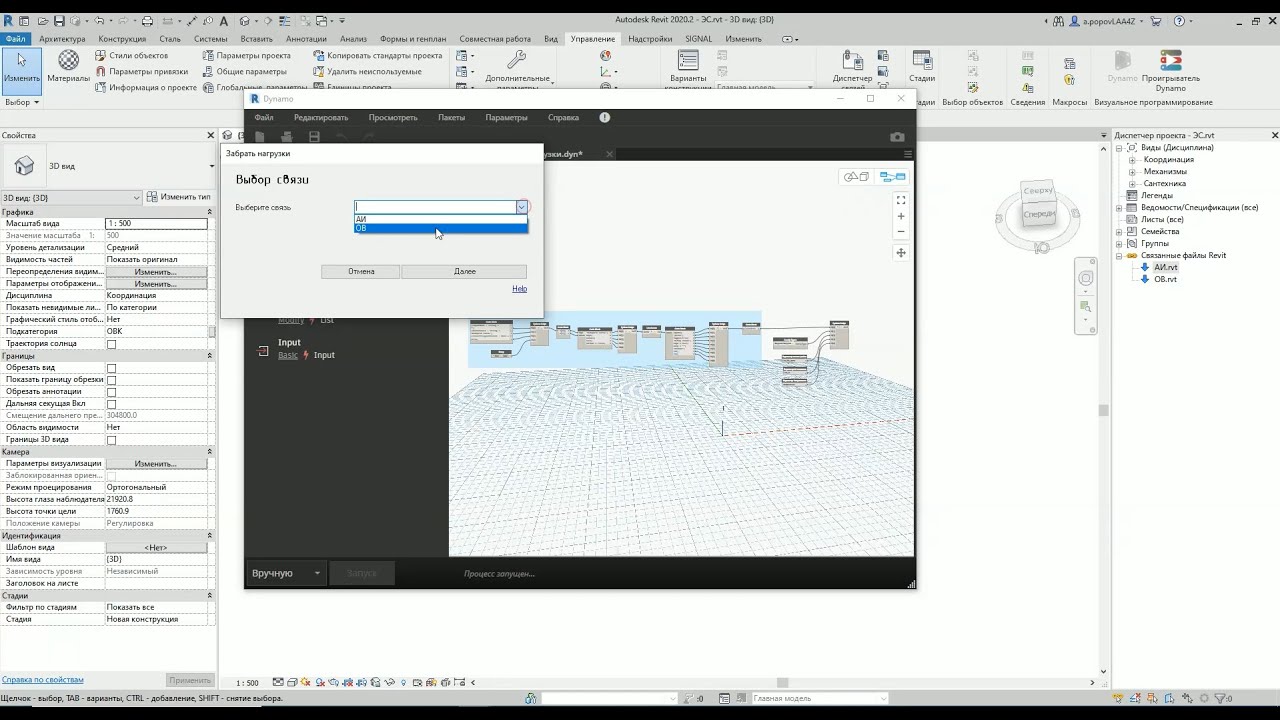Click Удалить неиспользуемые (Purge Unused)
Image resolution: width=1280 pixels, height=720 pixels.
click(x=367, y=72)
